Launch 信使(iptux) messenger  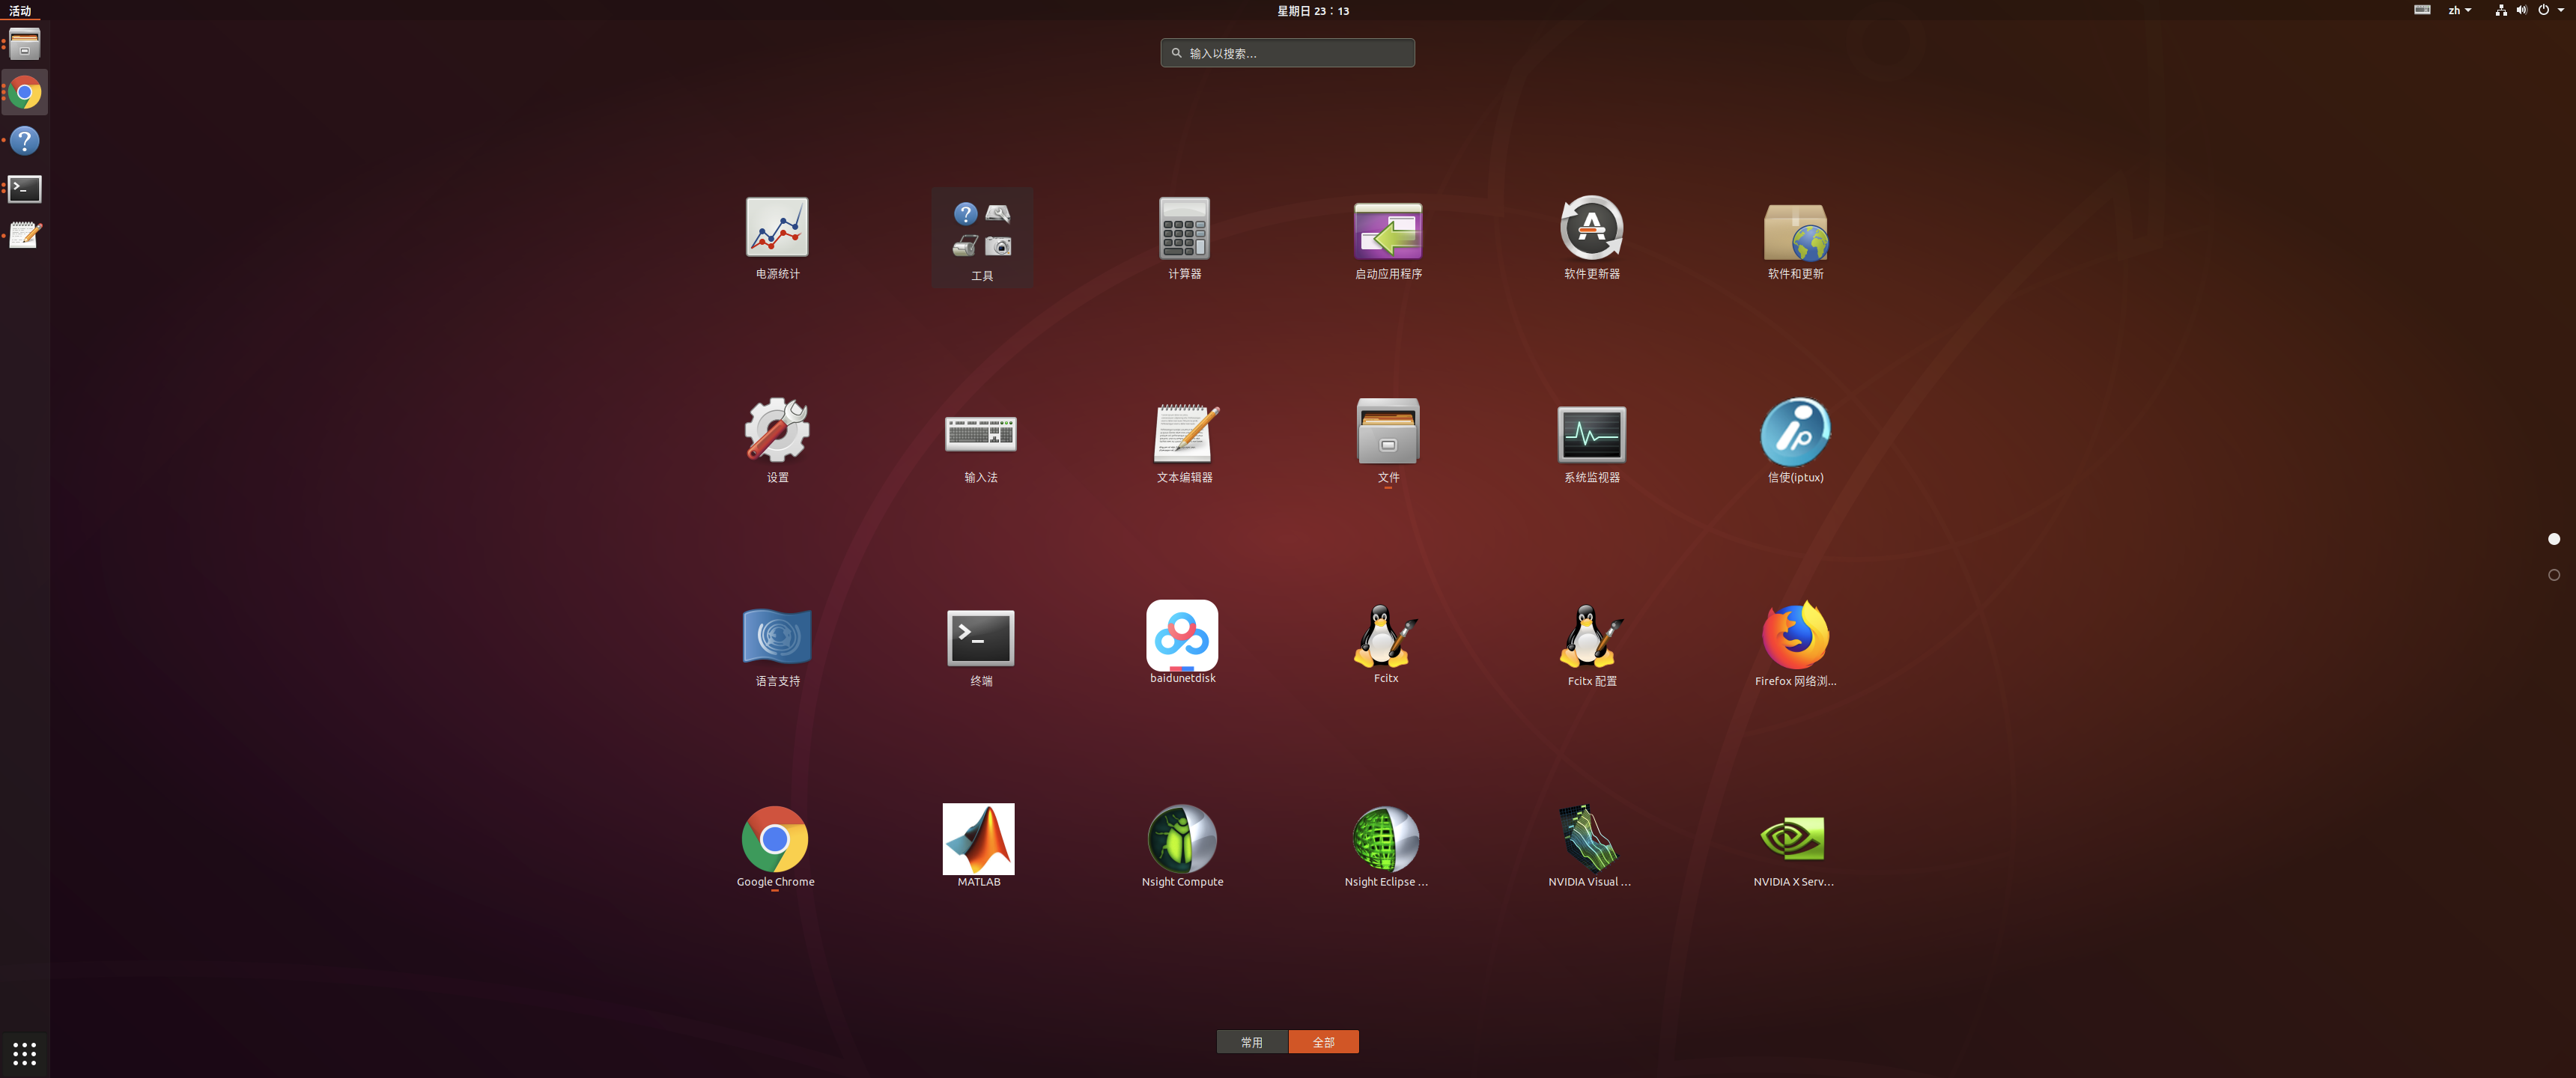click(1795, 434)
